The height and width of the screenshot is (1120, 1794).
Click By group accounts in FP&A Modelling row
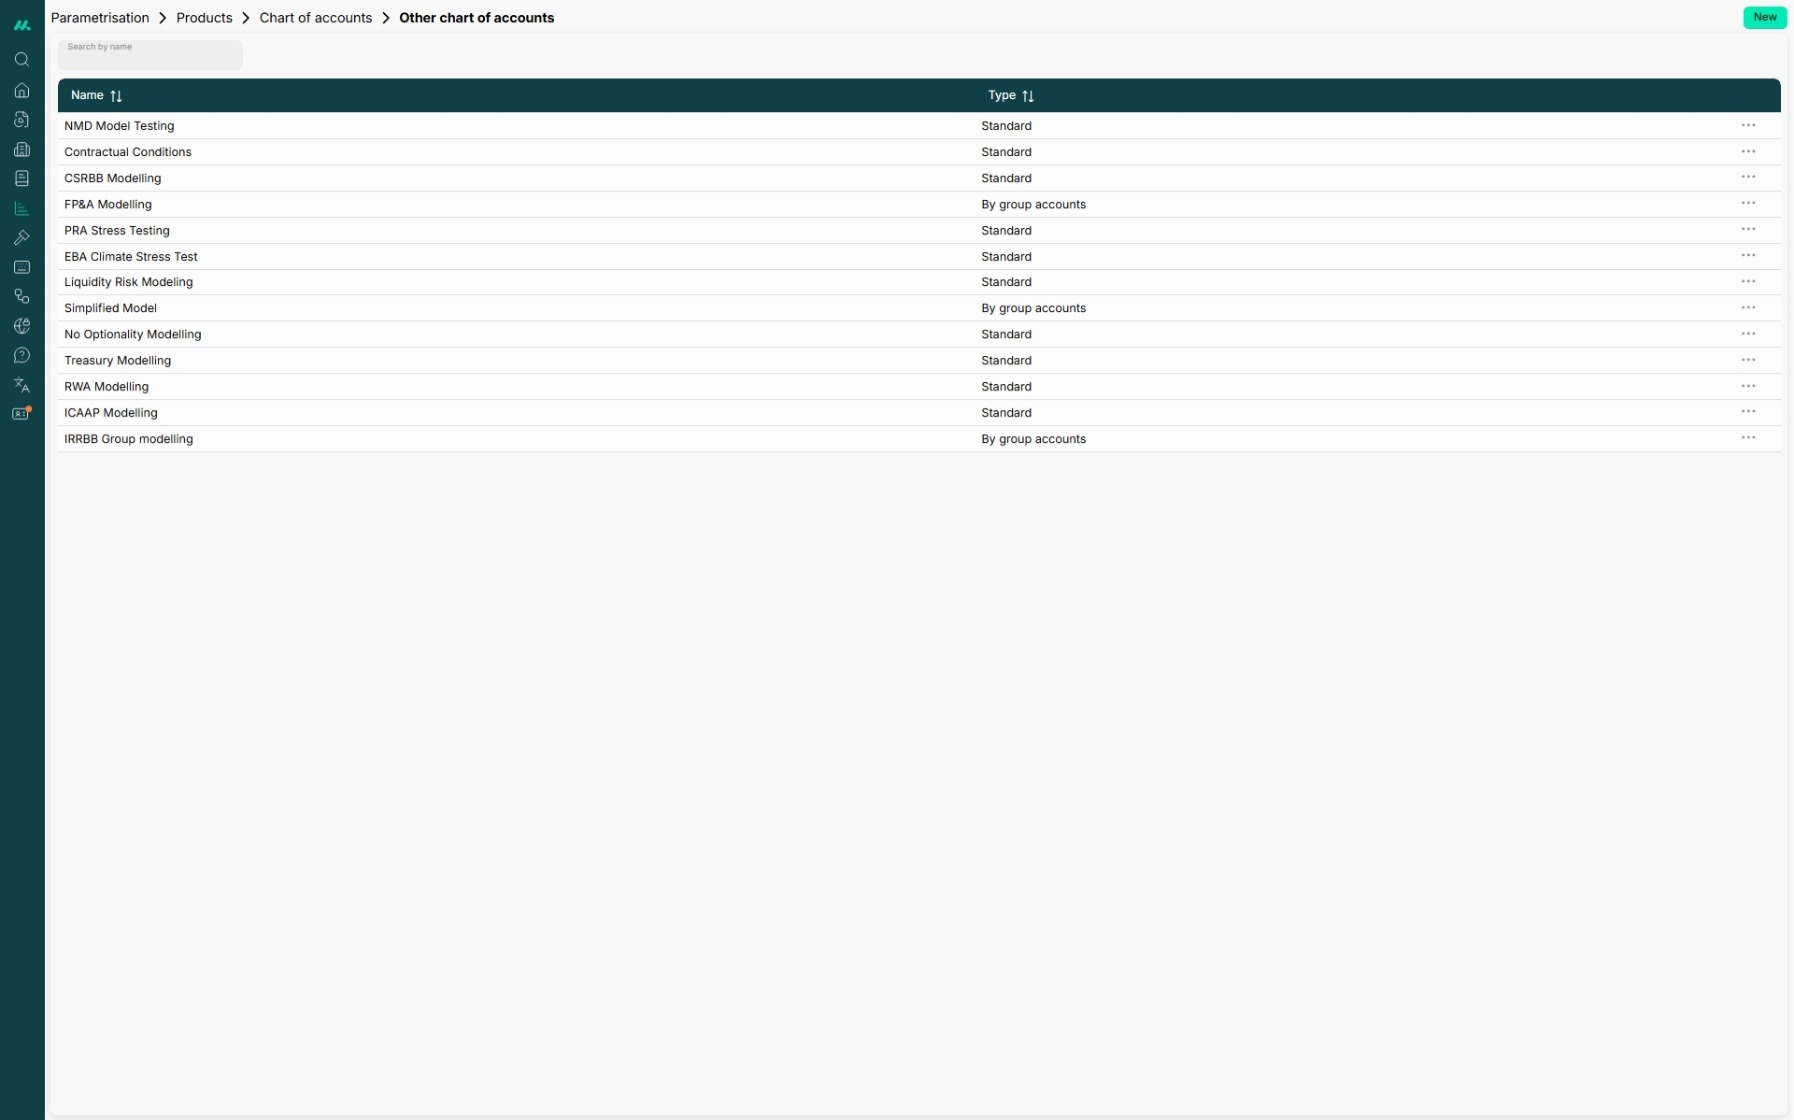pos(1033,204)
